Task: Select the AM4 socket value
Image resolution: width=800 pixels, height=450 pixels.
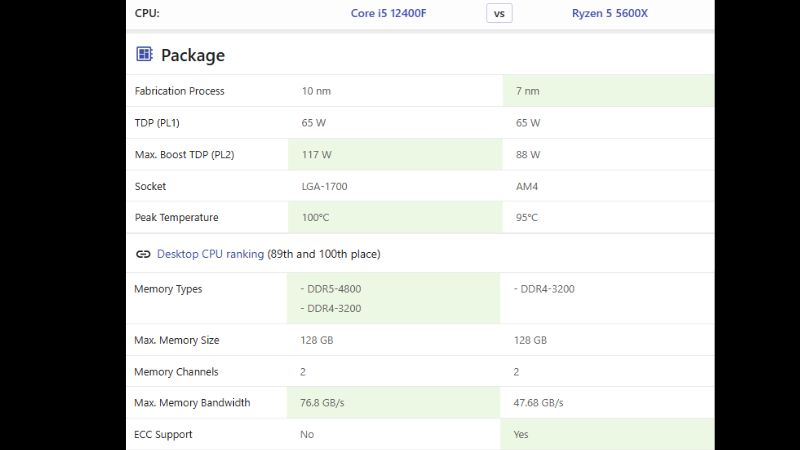Action: click(x=527, y=186)
